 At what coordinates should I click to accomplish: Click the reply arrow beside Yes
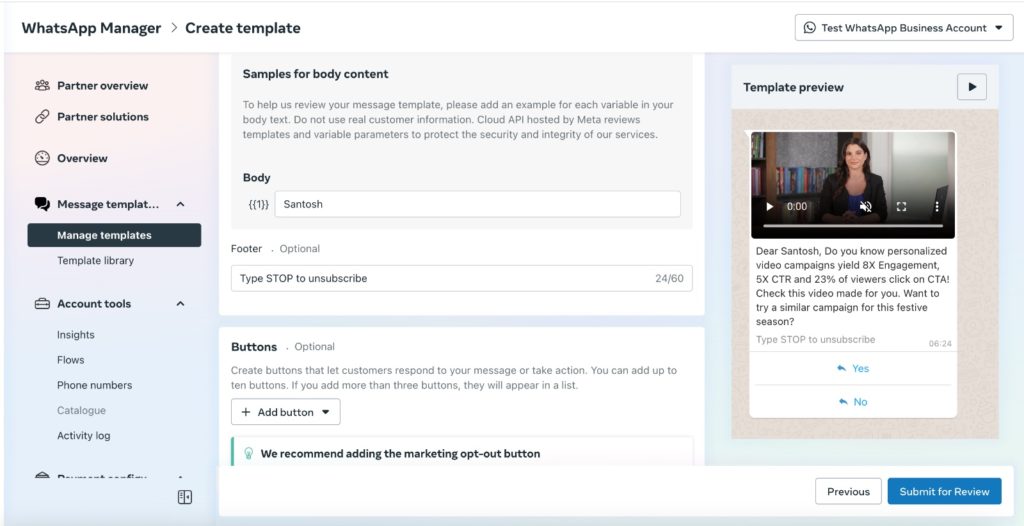coord(841,369)
